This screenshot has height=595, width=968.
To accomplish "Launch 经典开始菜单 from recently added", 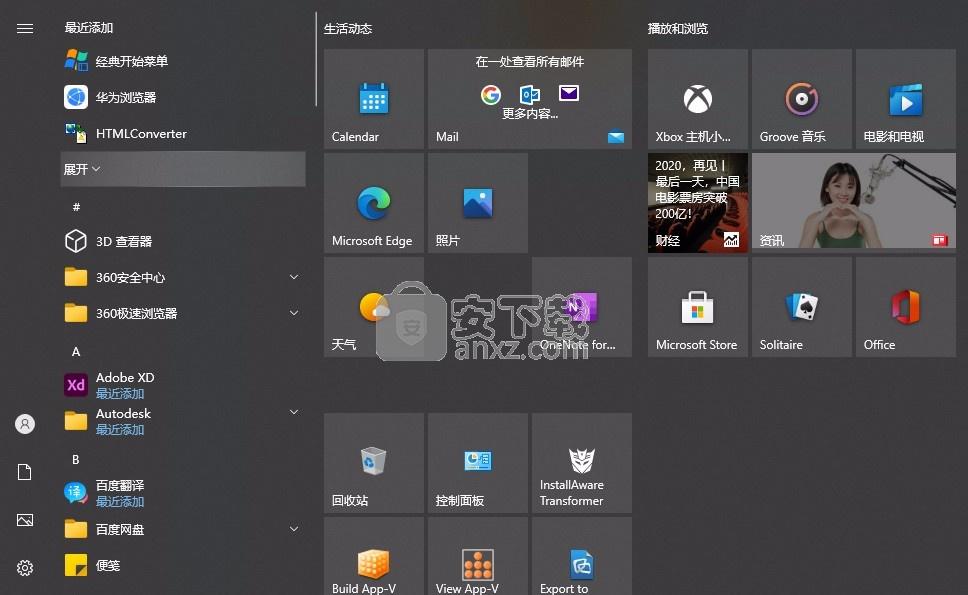I will 183,61.
